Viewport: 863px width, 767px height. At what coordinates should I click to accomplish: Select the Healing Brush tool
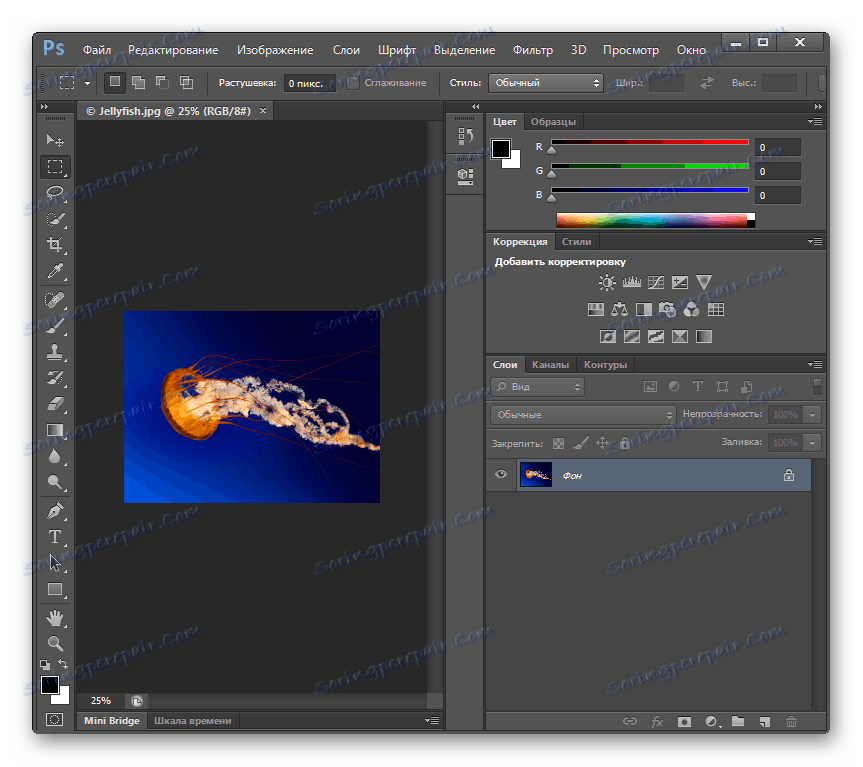(55, 300)
